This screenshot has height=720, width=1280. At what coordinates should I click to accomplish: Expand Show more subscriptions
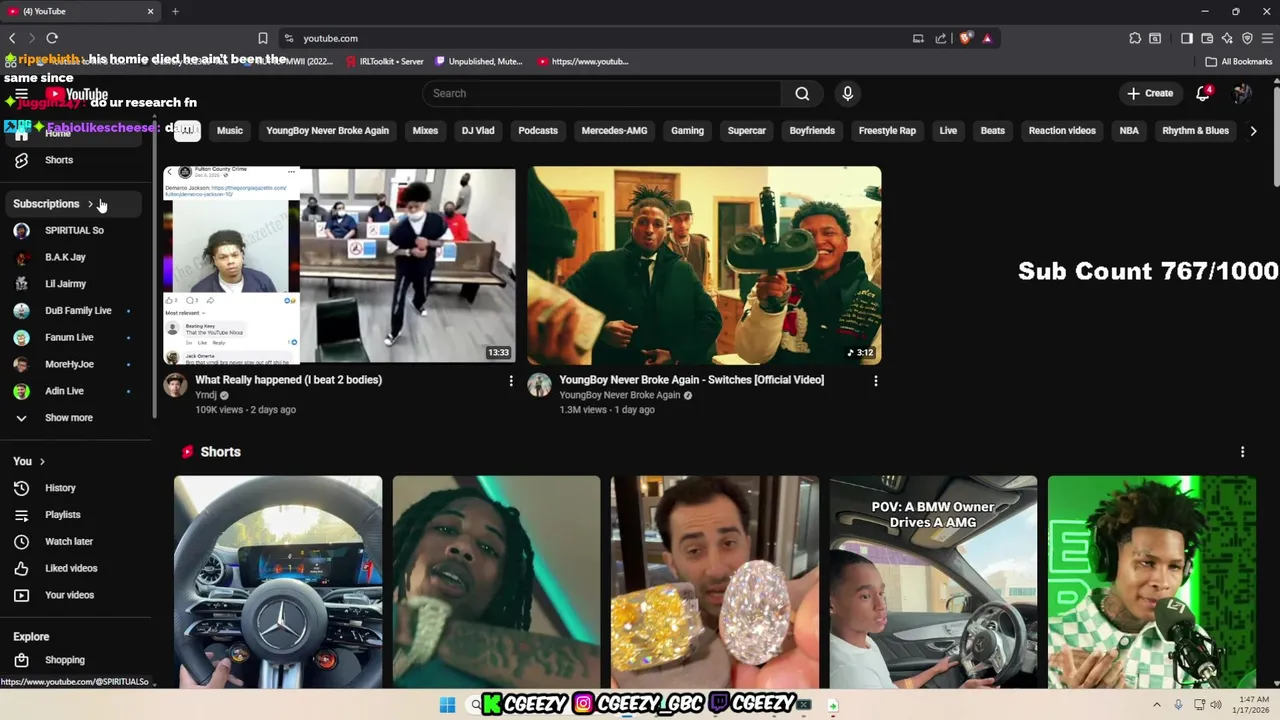click(x=68, y=418)
